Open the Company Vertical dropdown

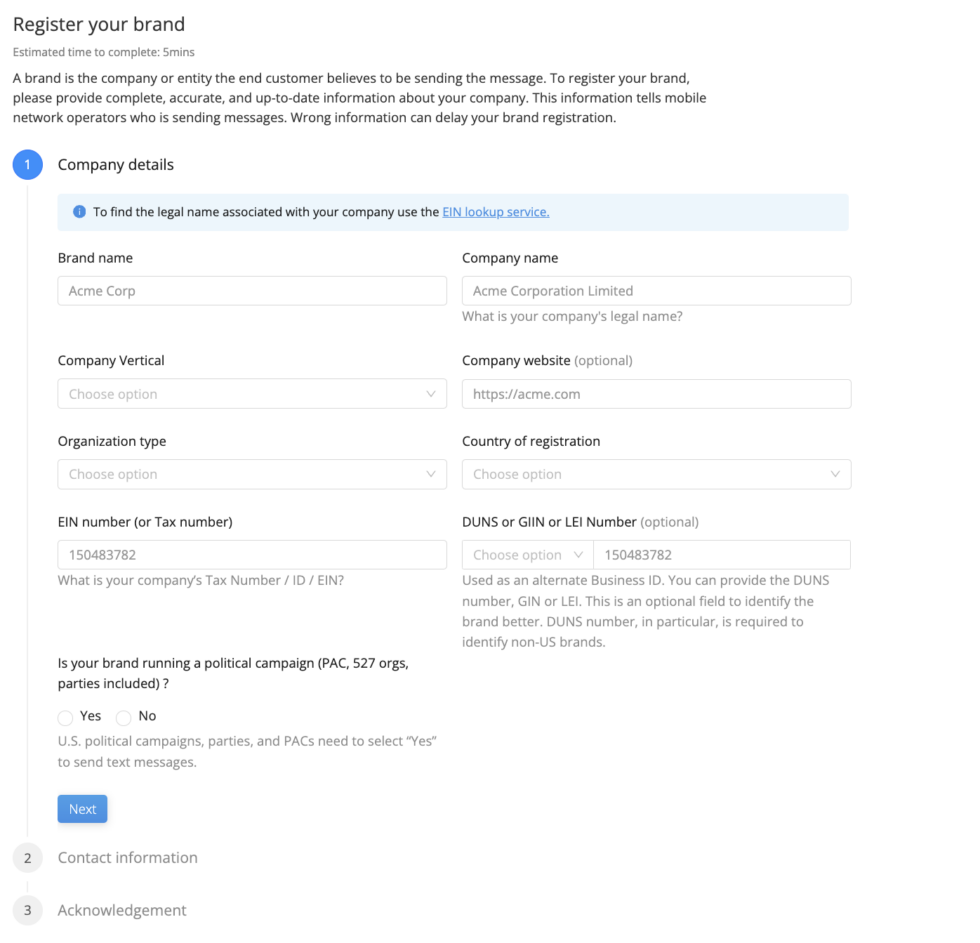tap(250, 393)
